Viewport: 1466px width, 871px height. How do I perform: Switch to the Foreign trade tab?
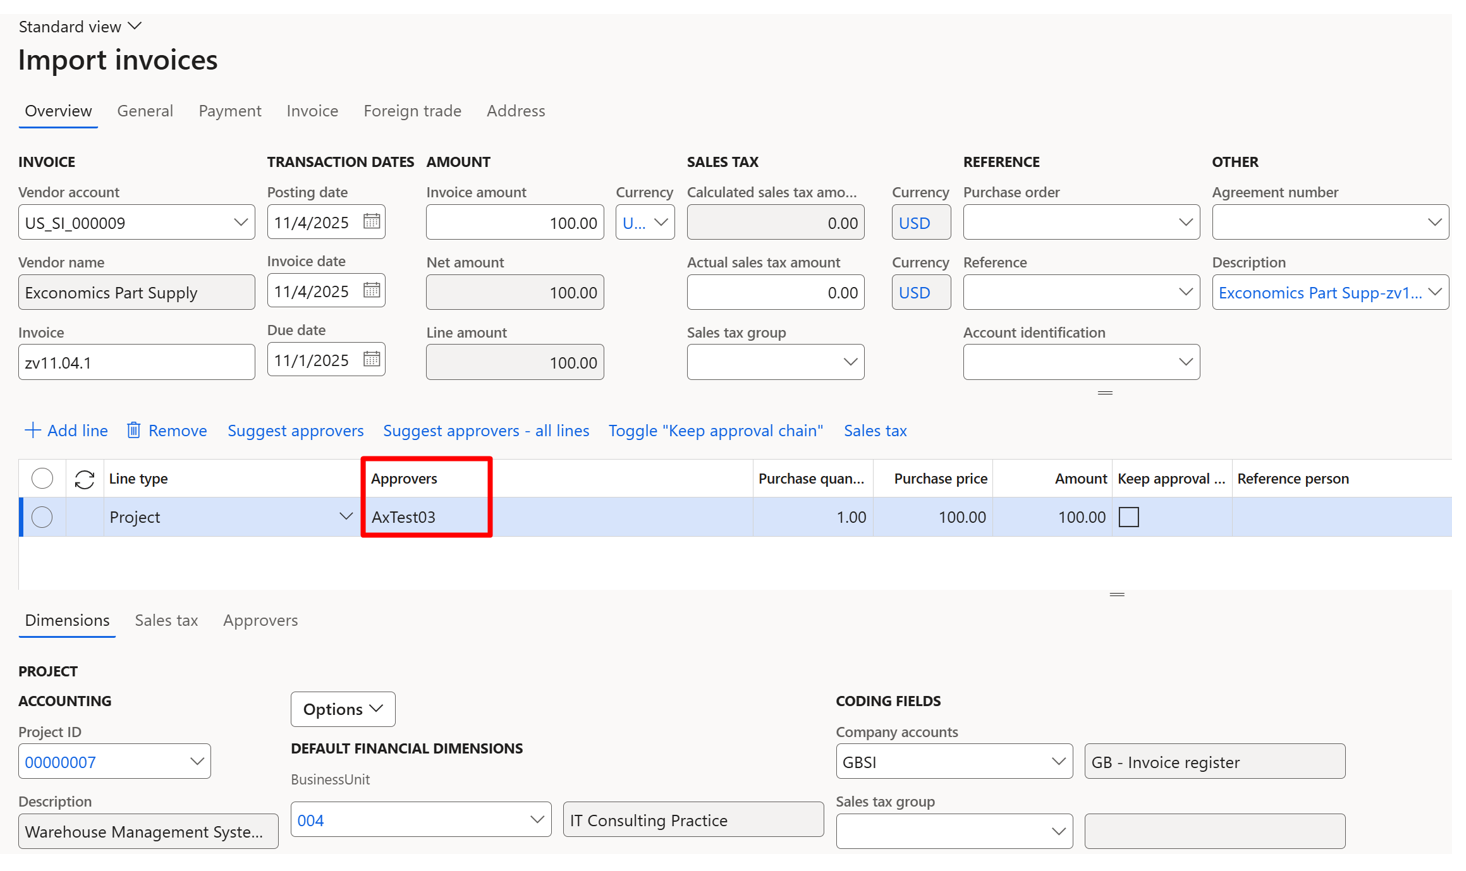(412, 111)
